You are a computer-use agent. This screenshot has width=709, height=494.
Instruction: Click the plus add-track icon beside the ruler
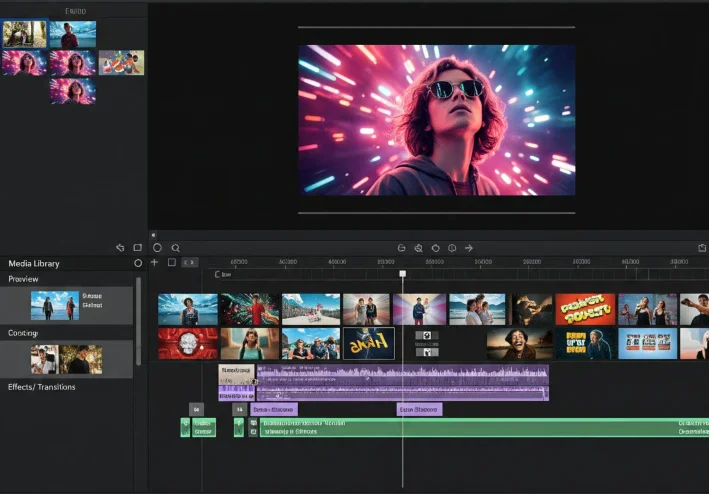point(155,262)
